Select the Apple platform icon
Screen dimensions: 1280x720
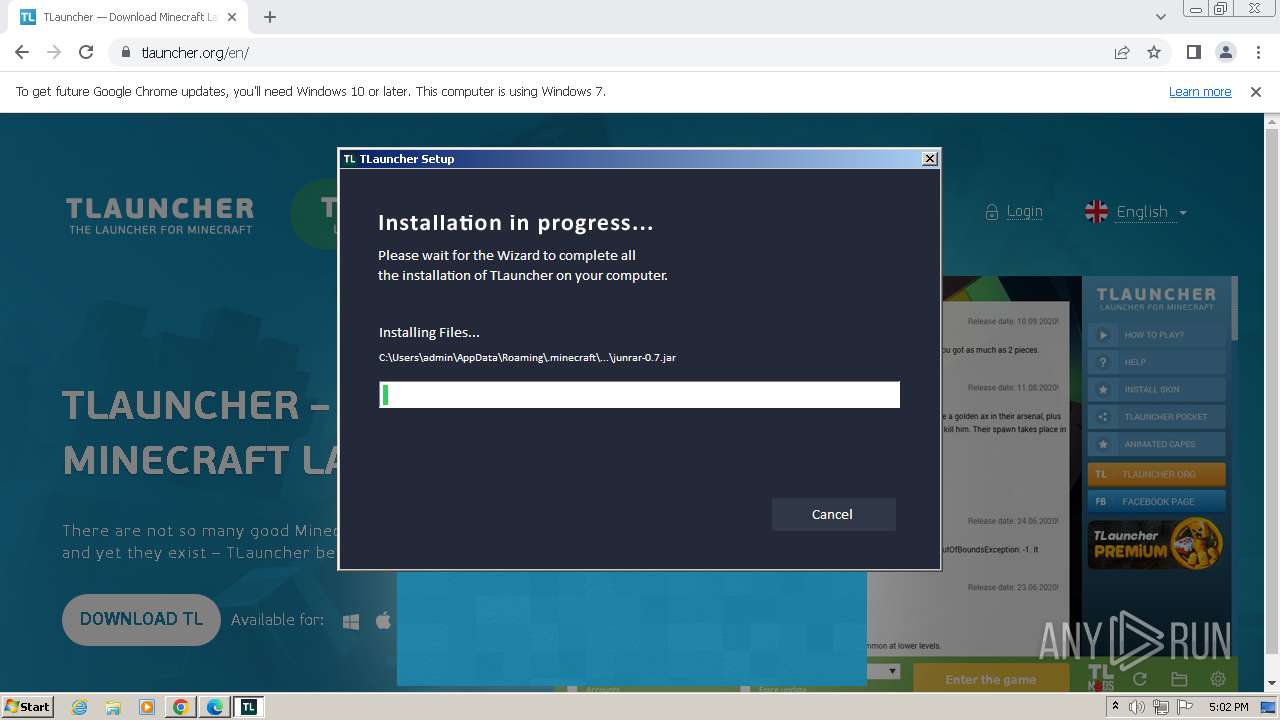(x=383, y=621)
